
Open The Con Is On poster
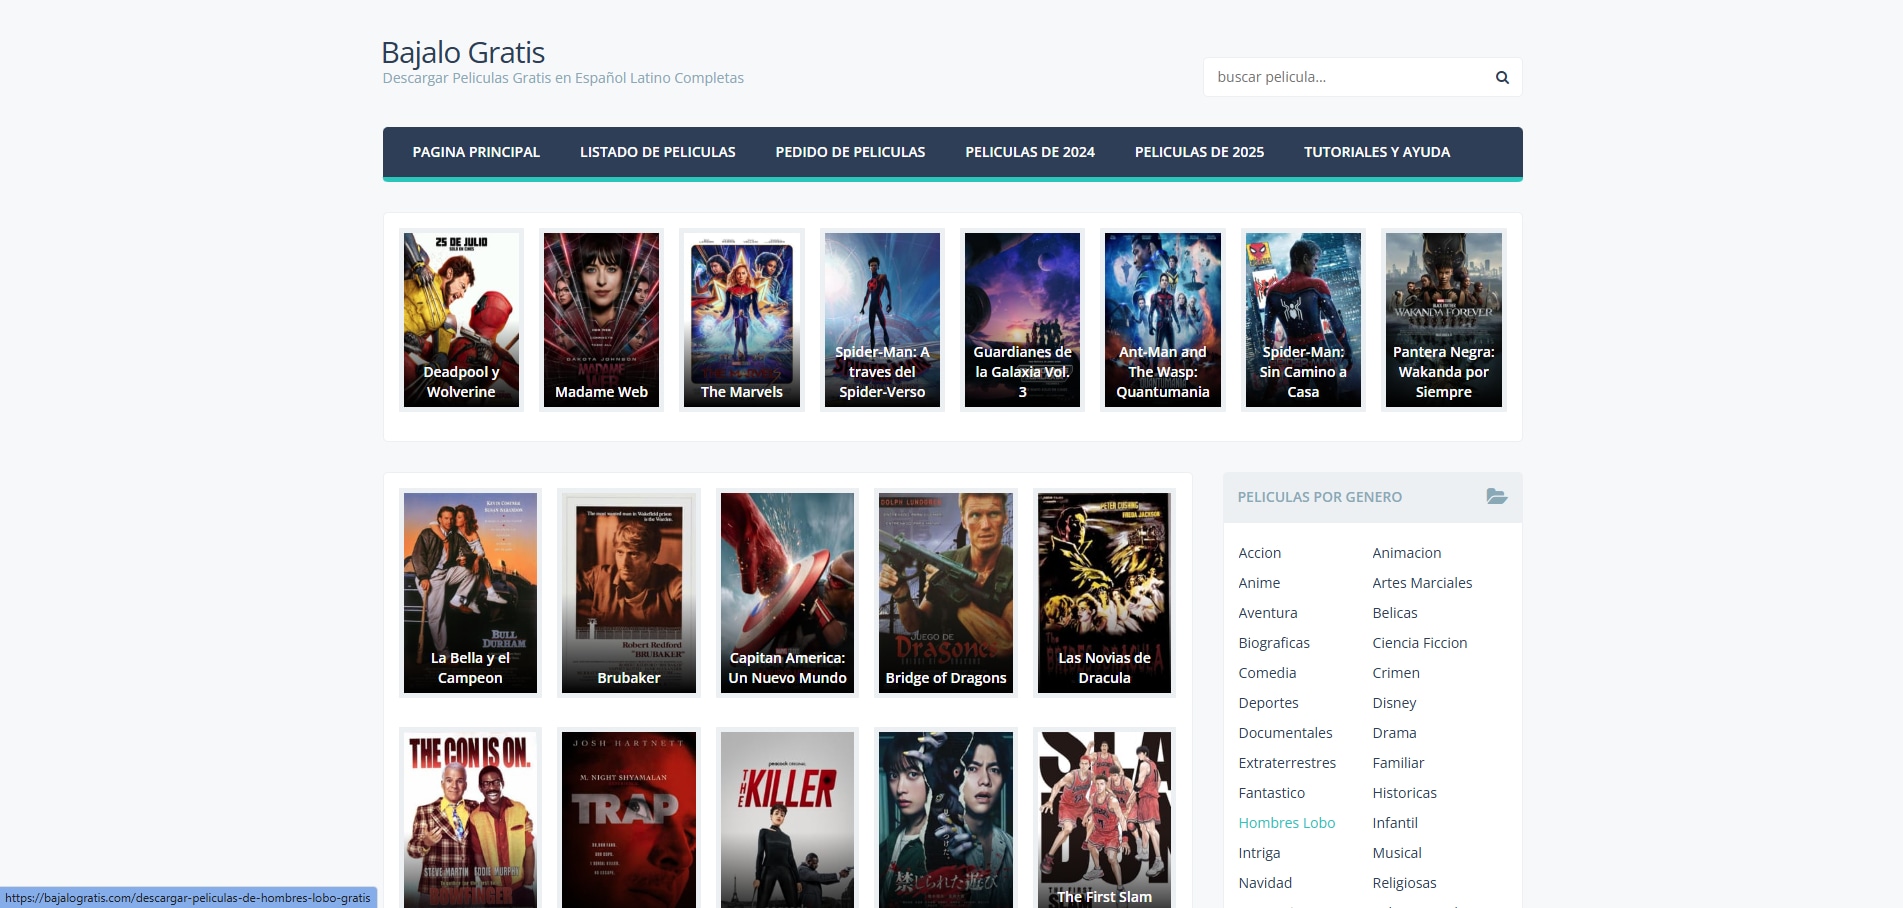pos(470,820)
